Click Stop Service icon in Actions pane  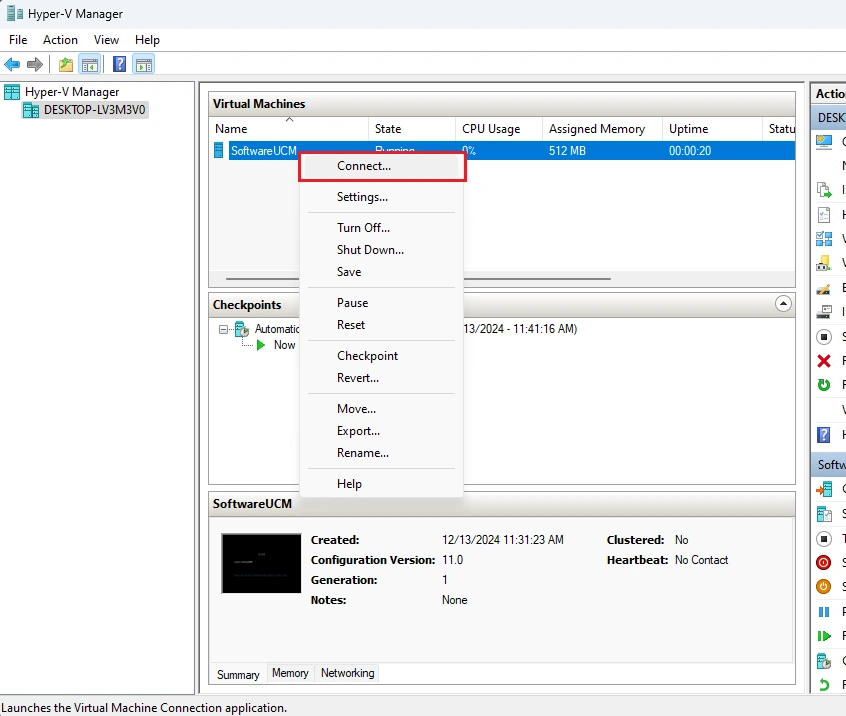tap(823, 337)
